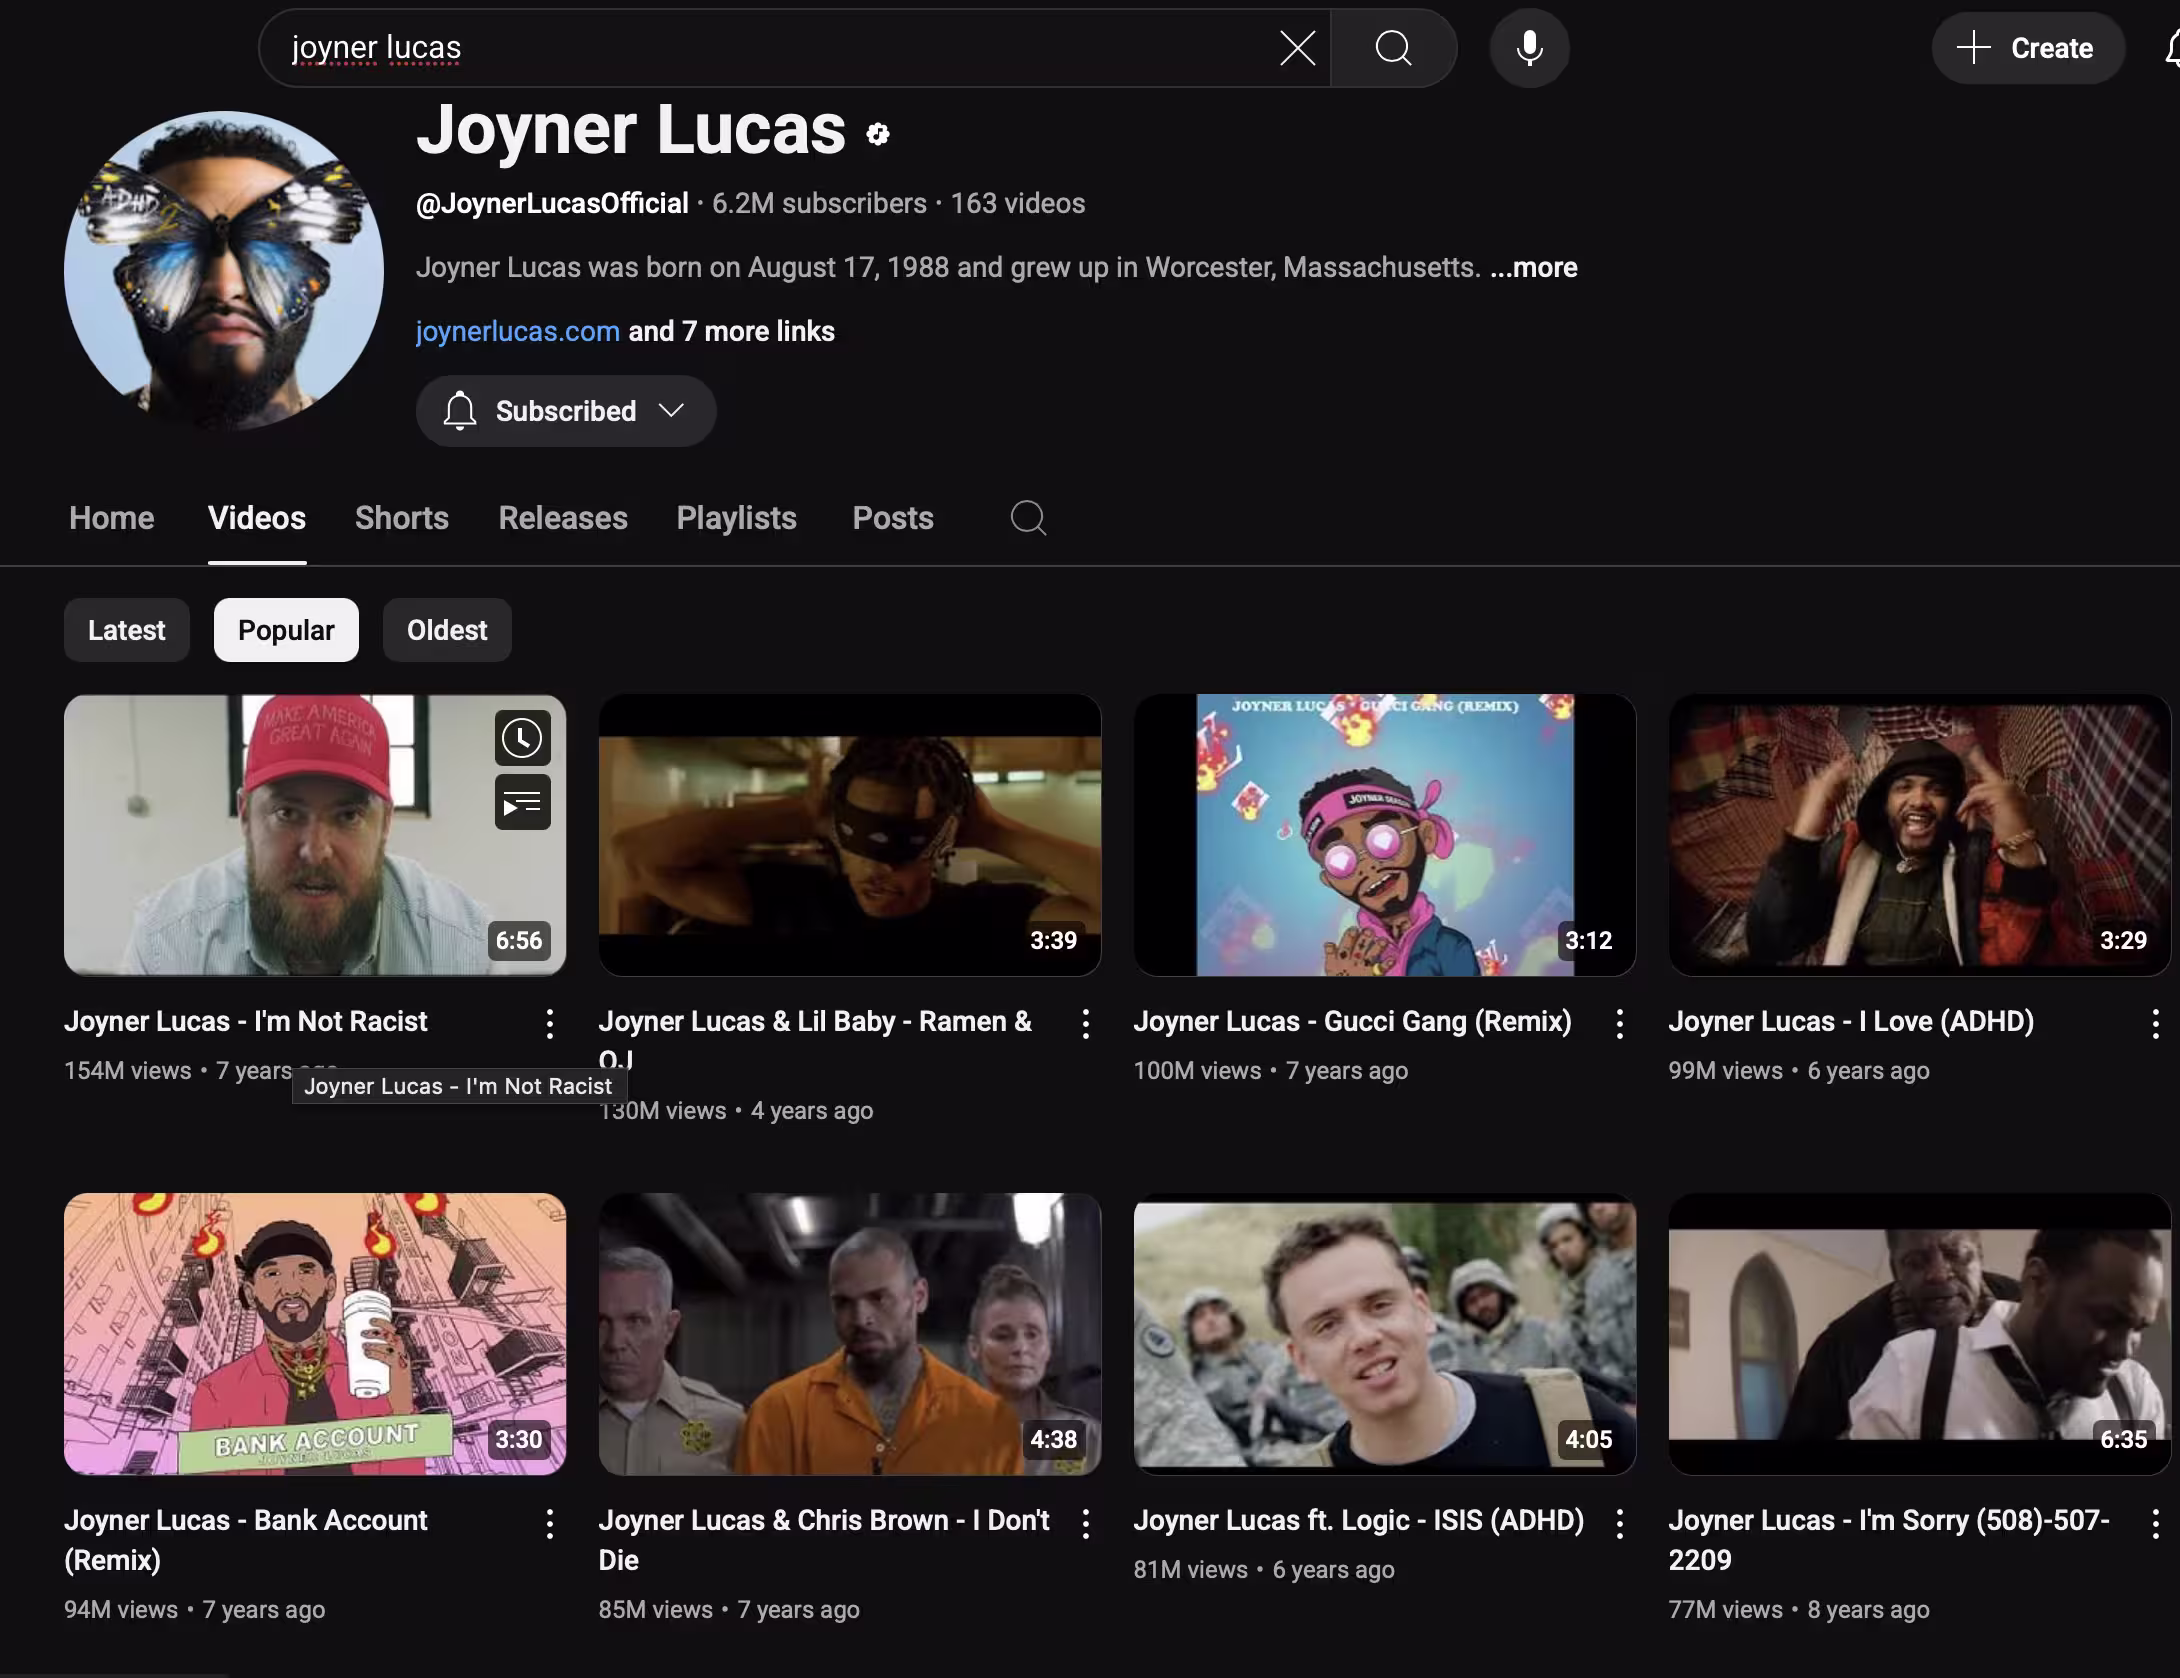This screenshot has width=2180, height=1678.
Task: Open options menu for I'm Sorry video
Action: [2155, 1523]
